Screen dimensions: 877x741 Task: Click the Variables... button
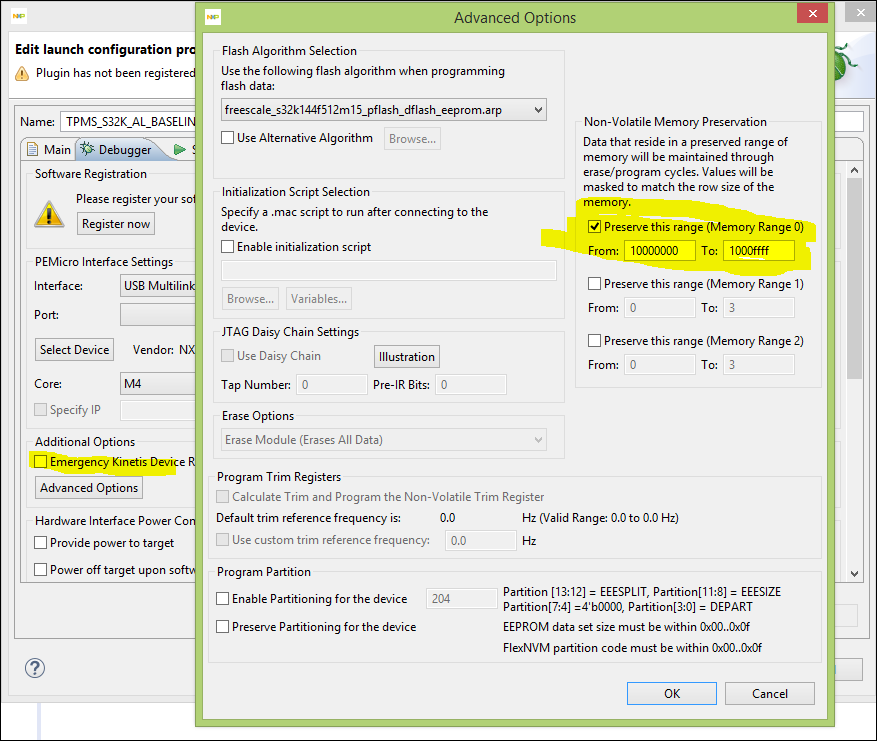point(319,299)
